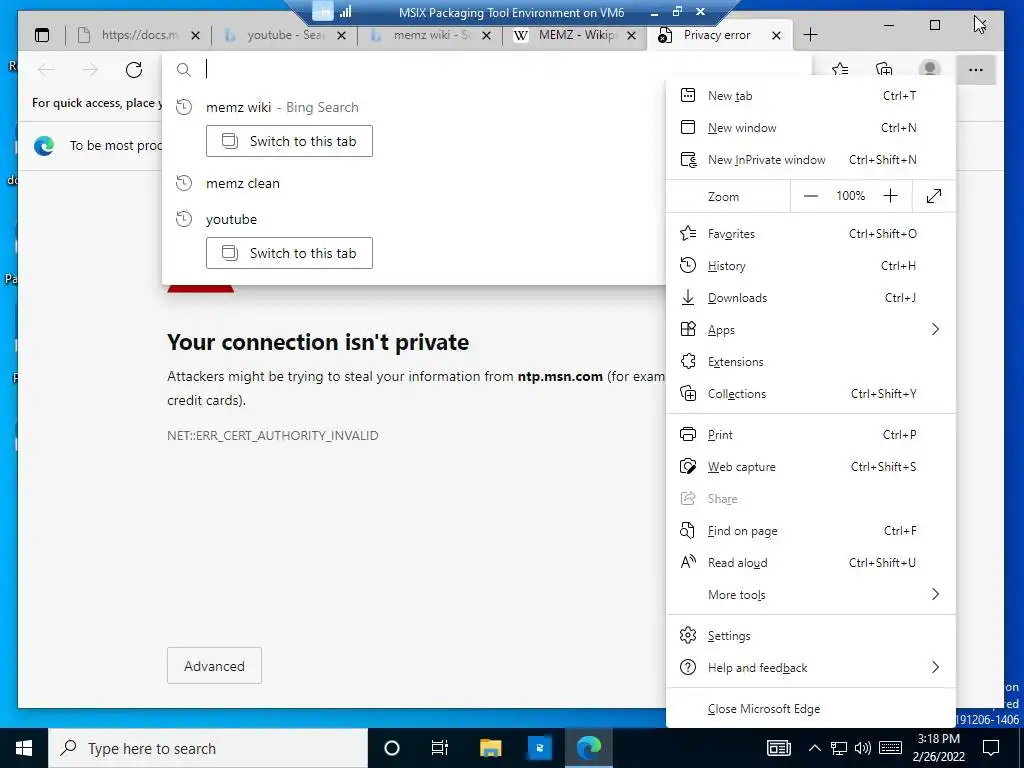1024x768 pixels.
Task: Open New InPrivate window from menu
Action: [810, 160]
